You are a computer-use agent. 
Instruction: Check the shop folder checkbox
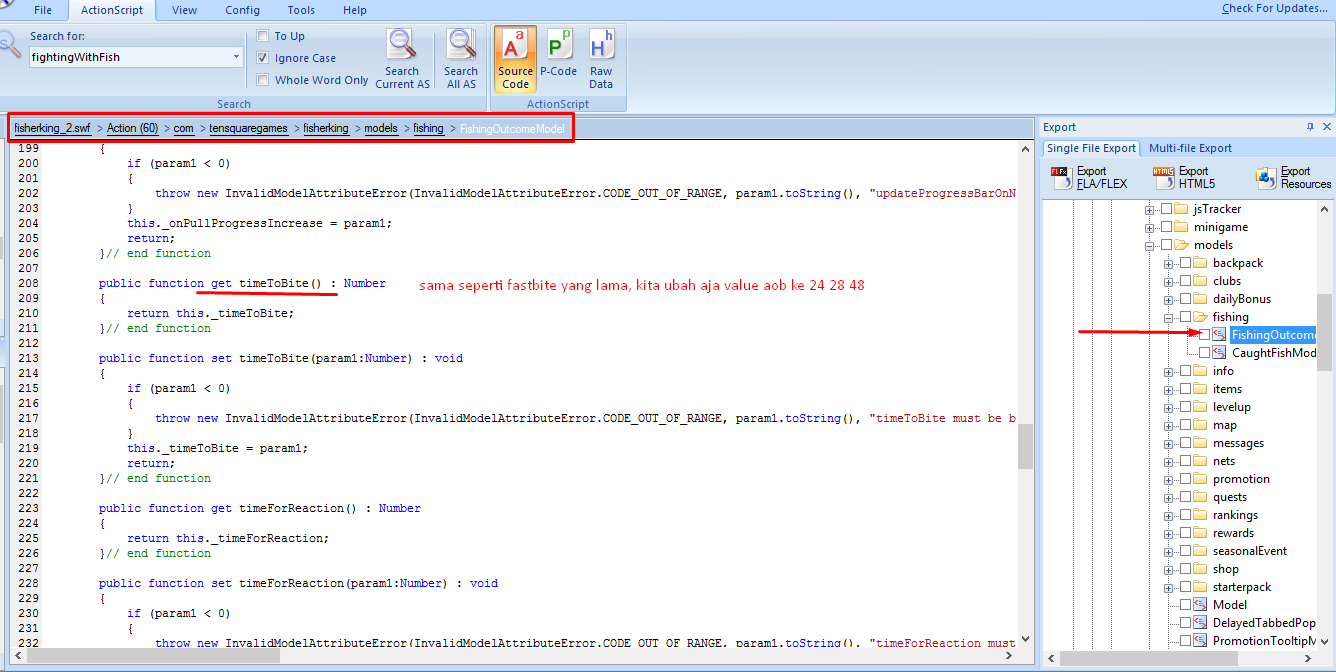point(1185,569)
